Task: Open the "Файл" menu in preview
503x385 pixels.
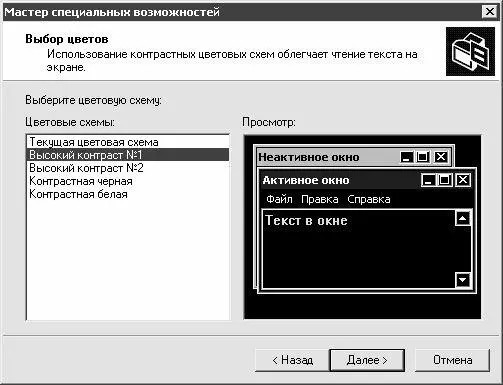Action: click(279, 199)
